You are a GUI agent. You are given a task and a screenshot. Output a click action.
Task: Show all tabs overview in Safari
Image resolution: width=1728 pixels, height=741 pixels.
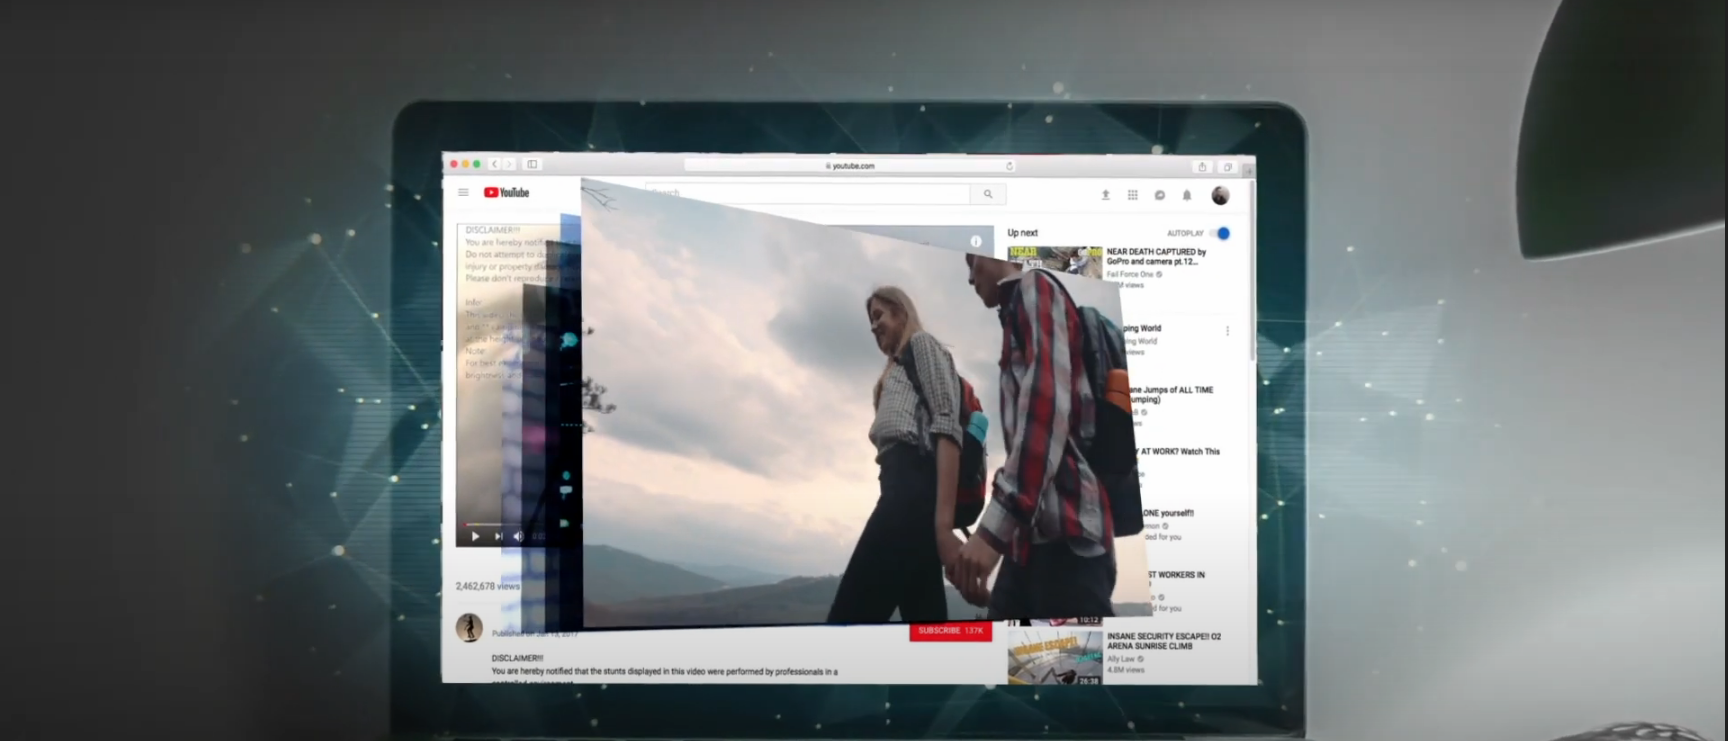[1228, 167]
